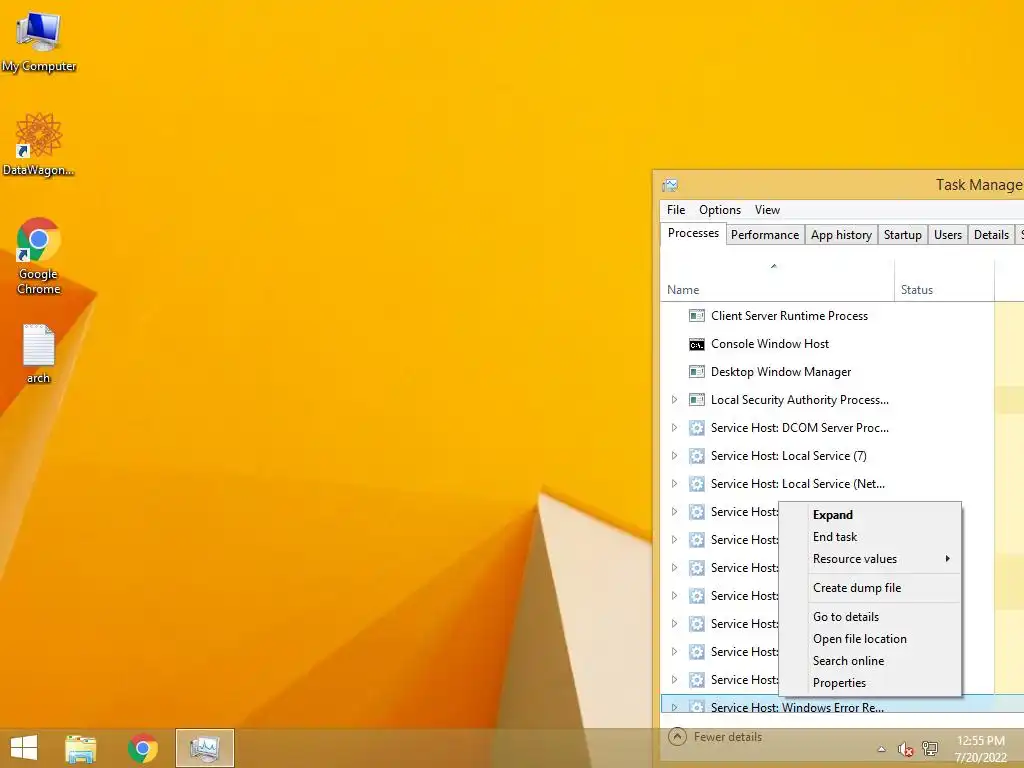The height and width of the screenshot is (768, 1024).
Task: Select the Google Chrome desktop shortcut
Action: pos(39,256)
